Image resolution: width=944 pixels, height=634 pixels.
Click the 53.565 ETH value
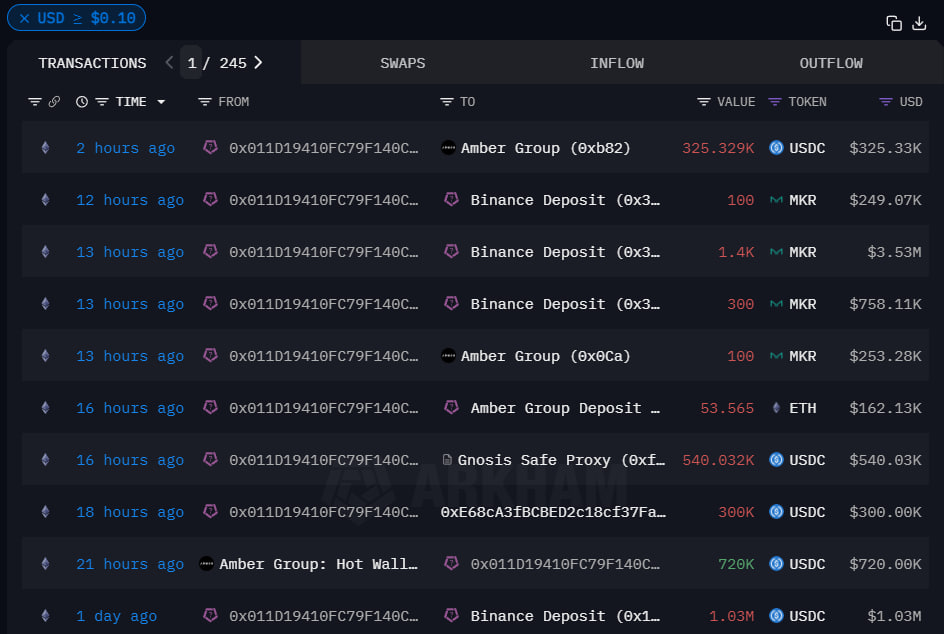(727, 408)
